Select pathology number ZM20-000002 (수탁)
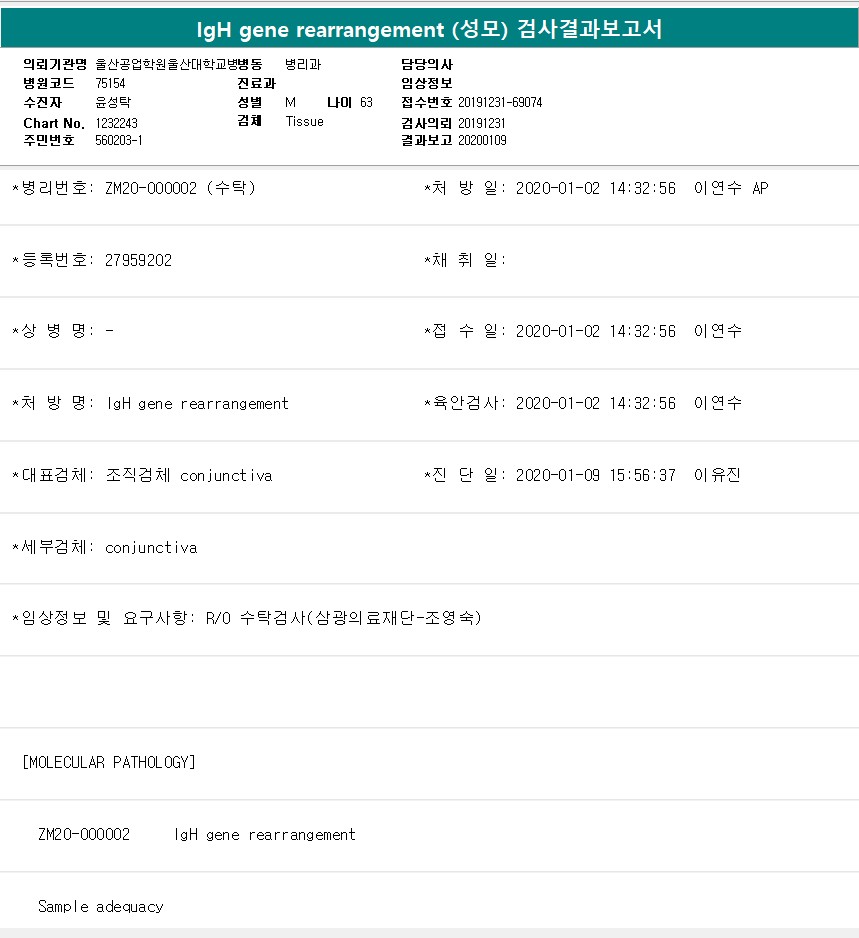This screenshot has height=938, width=859. click(181, 188)
